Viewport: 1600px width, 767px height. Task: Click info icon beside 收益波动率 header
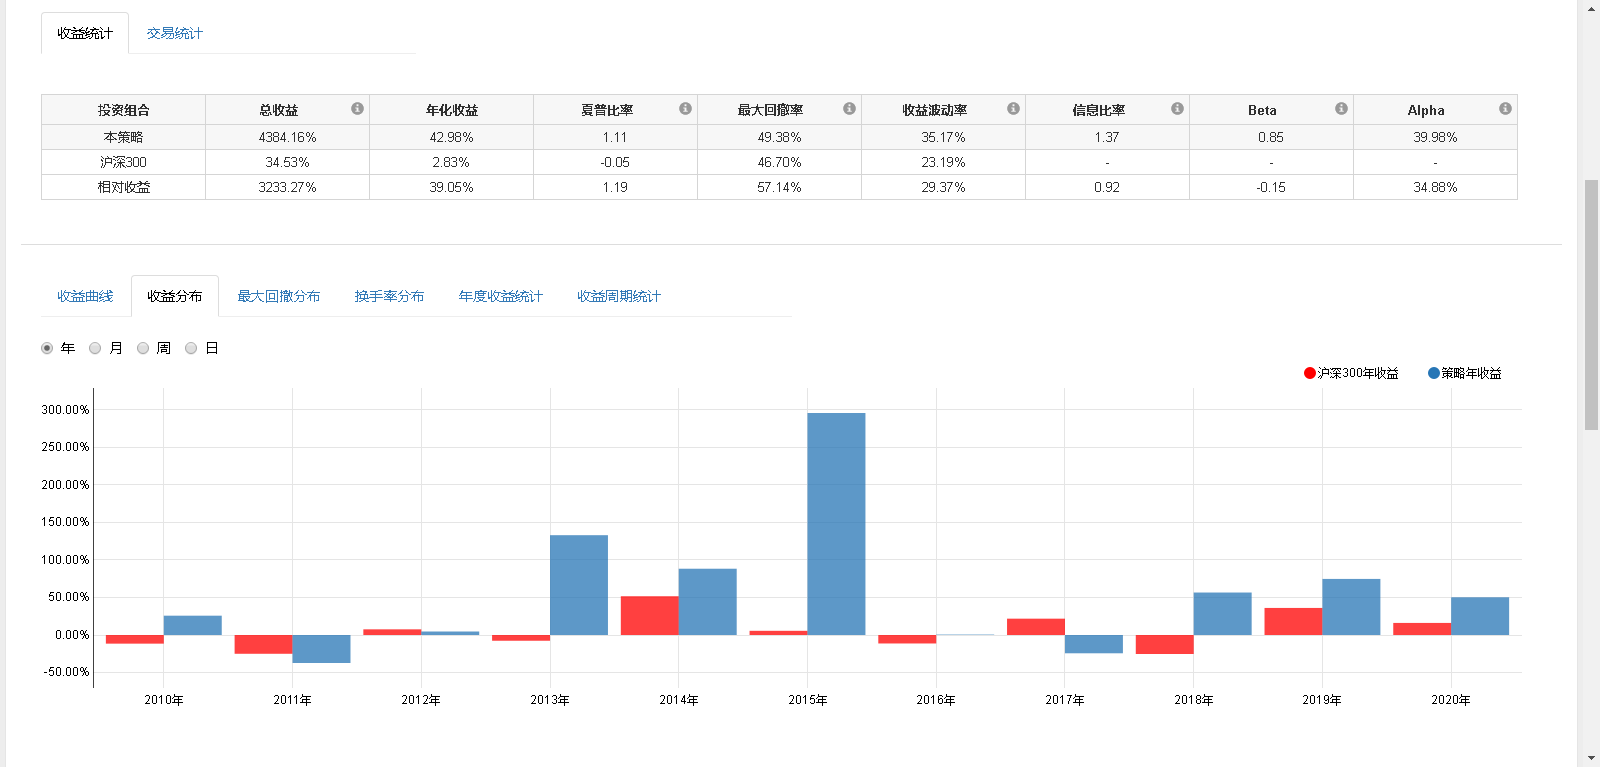[x=1013, y=109]
